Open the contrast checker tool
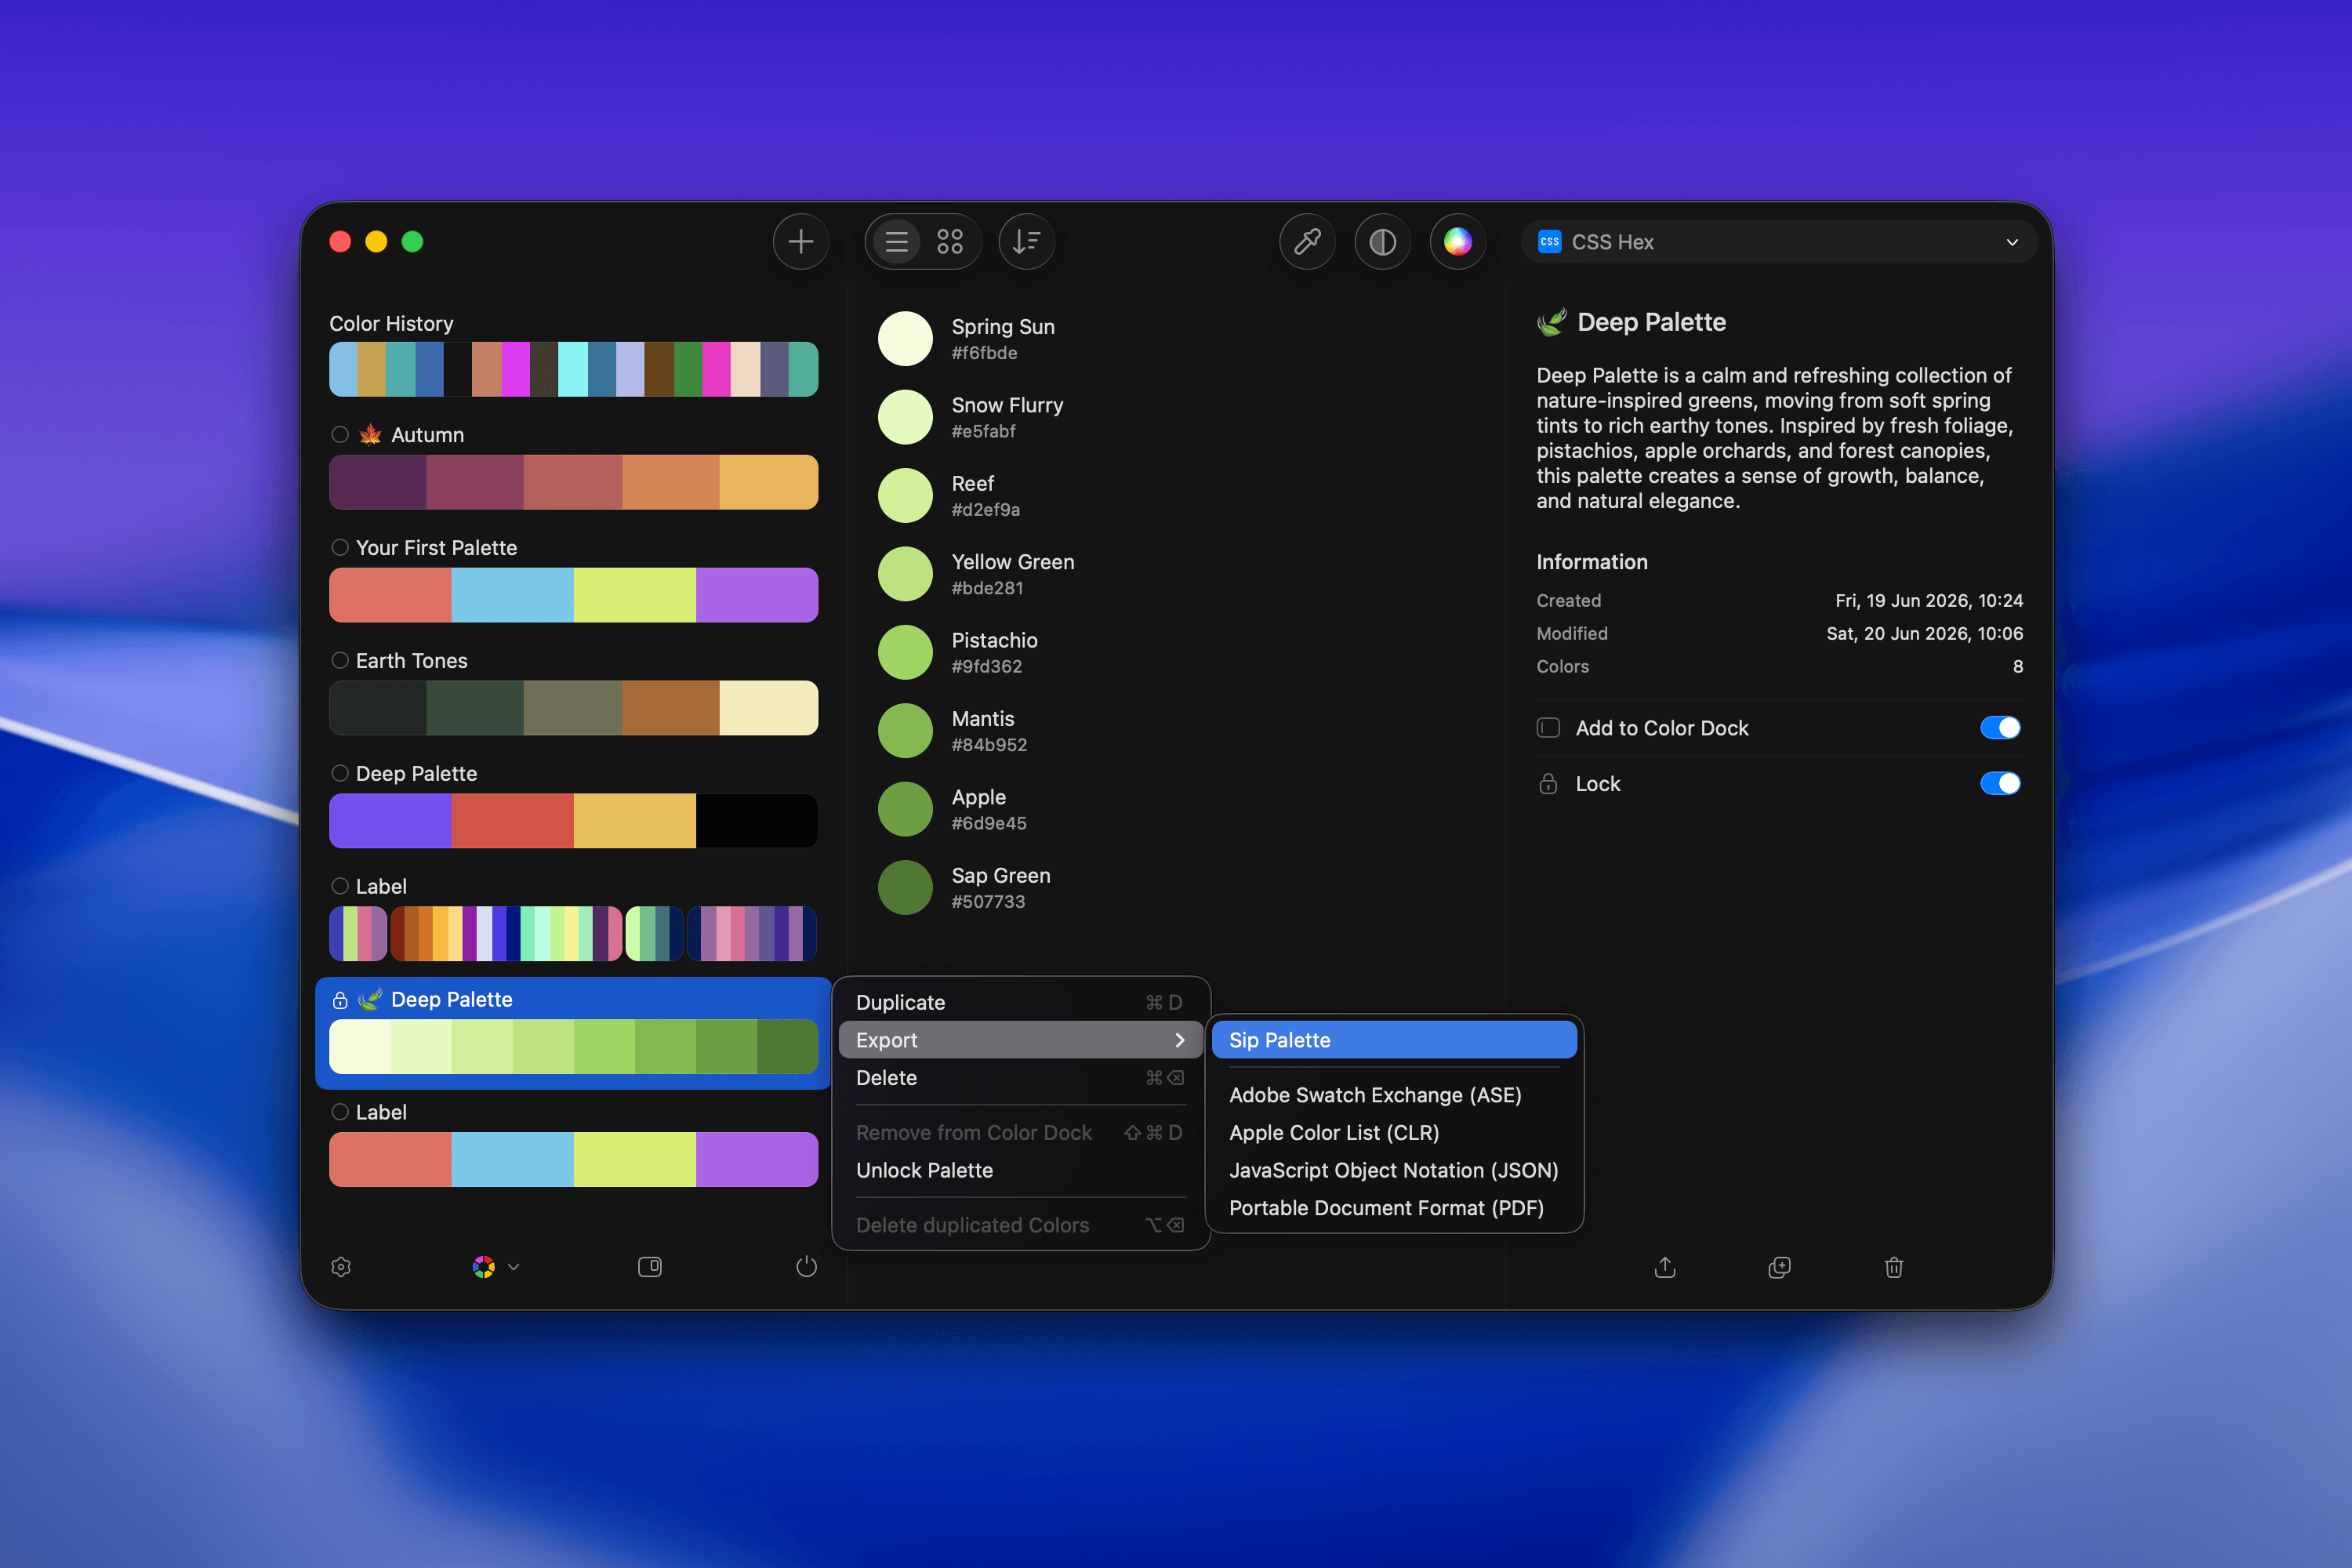Viewport: 2352px width, 1568px height. click(1382, 241)
